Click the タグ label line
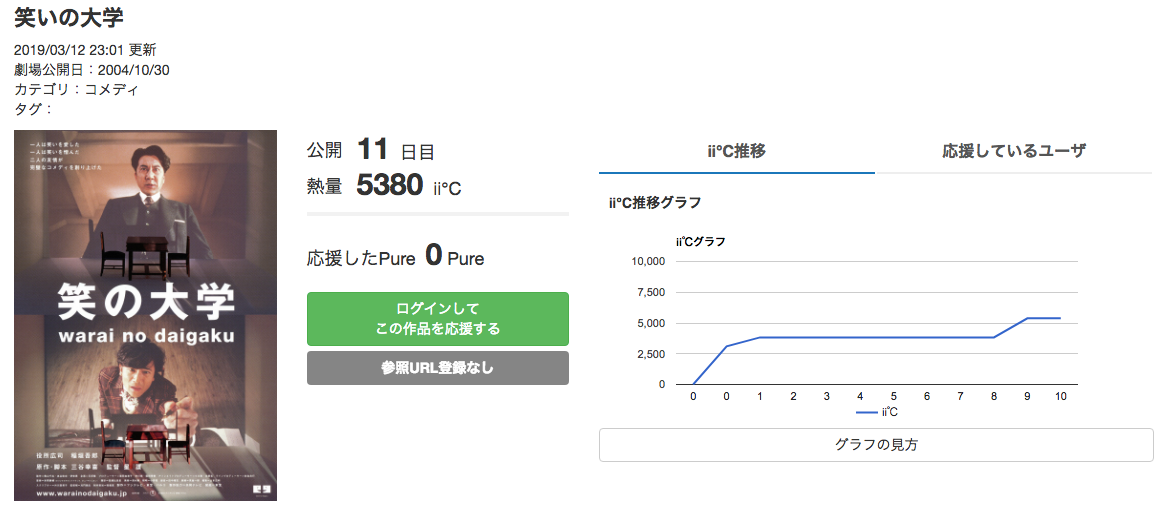The image size is (1167, 509). point(32,109)
